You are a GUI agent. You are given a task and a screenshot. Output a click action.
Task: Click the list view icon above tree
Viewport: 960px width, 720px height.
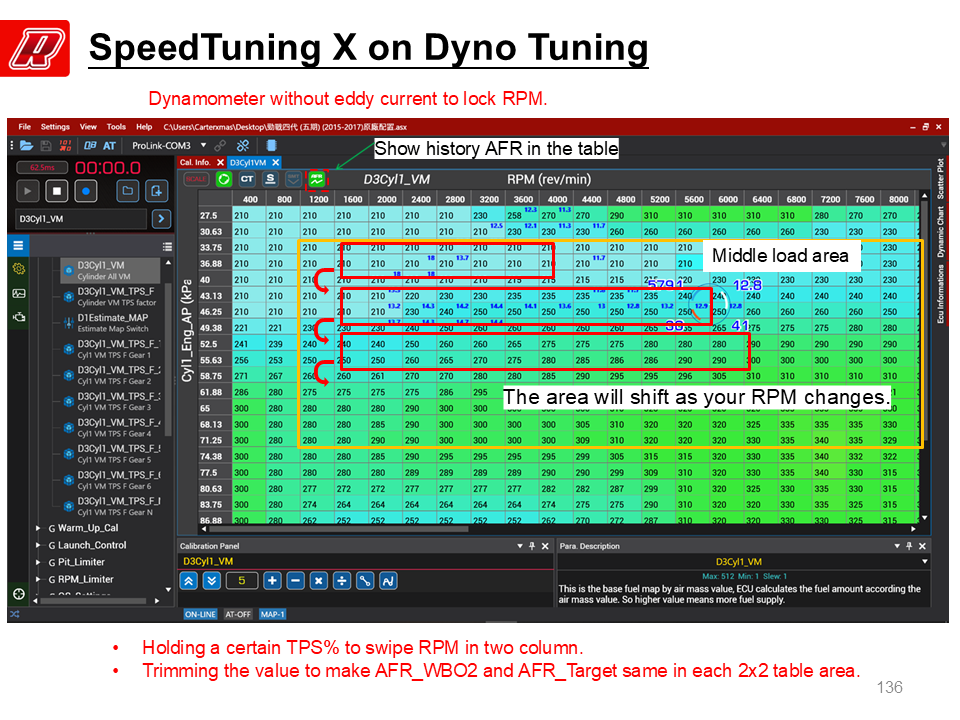pos(167,247)
